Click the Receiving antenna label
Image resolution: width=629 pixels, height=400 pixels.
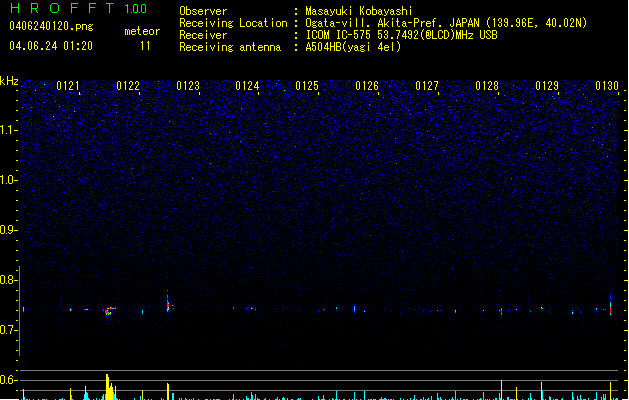[x=230, y=47]
